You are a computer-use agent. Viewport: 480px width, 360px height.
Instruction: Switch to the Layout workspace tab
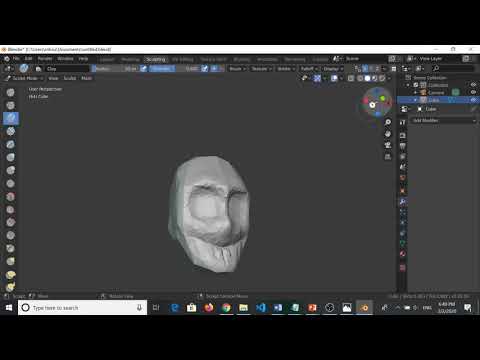(x=107, y=59)
